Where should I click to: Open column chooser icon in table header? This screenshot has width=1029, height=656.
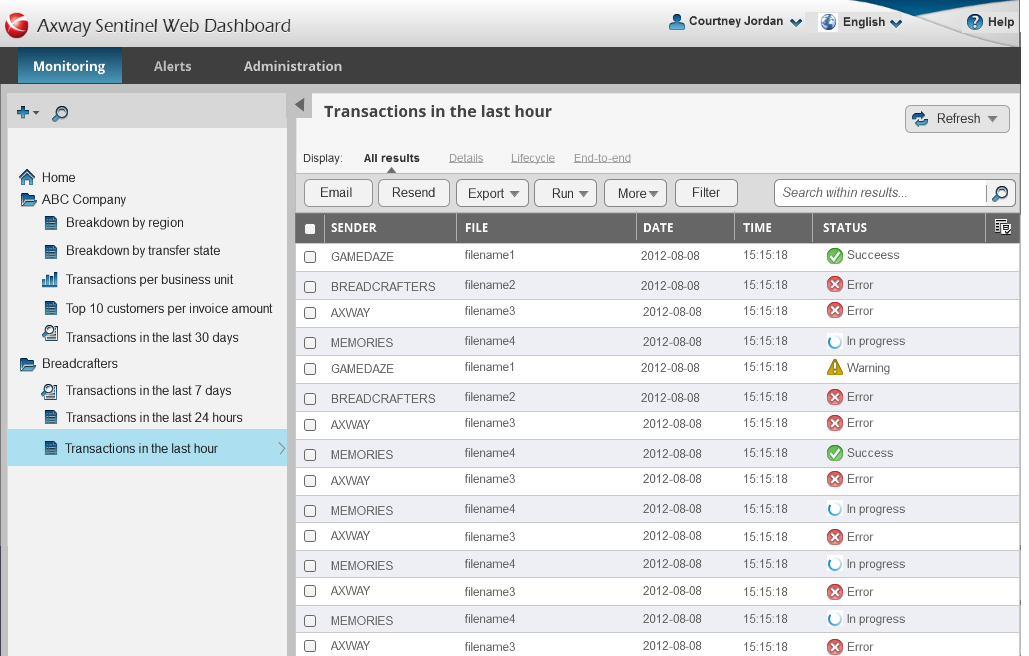1002,227
